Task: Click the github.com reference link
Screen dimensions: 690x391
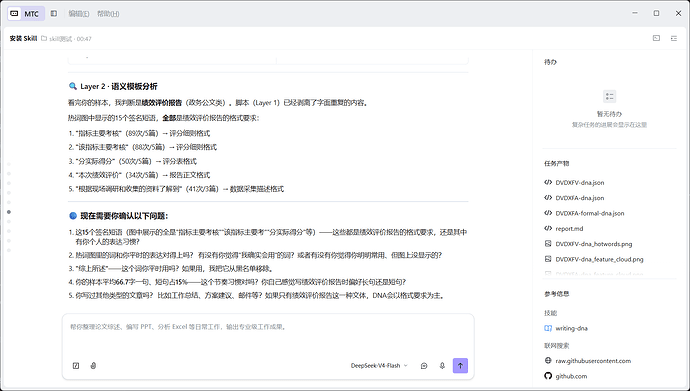Action: [571, 376]
